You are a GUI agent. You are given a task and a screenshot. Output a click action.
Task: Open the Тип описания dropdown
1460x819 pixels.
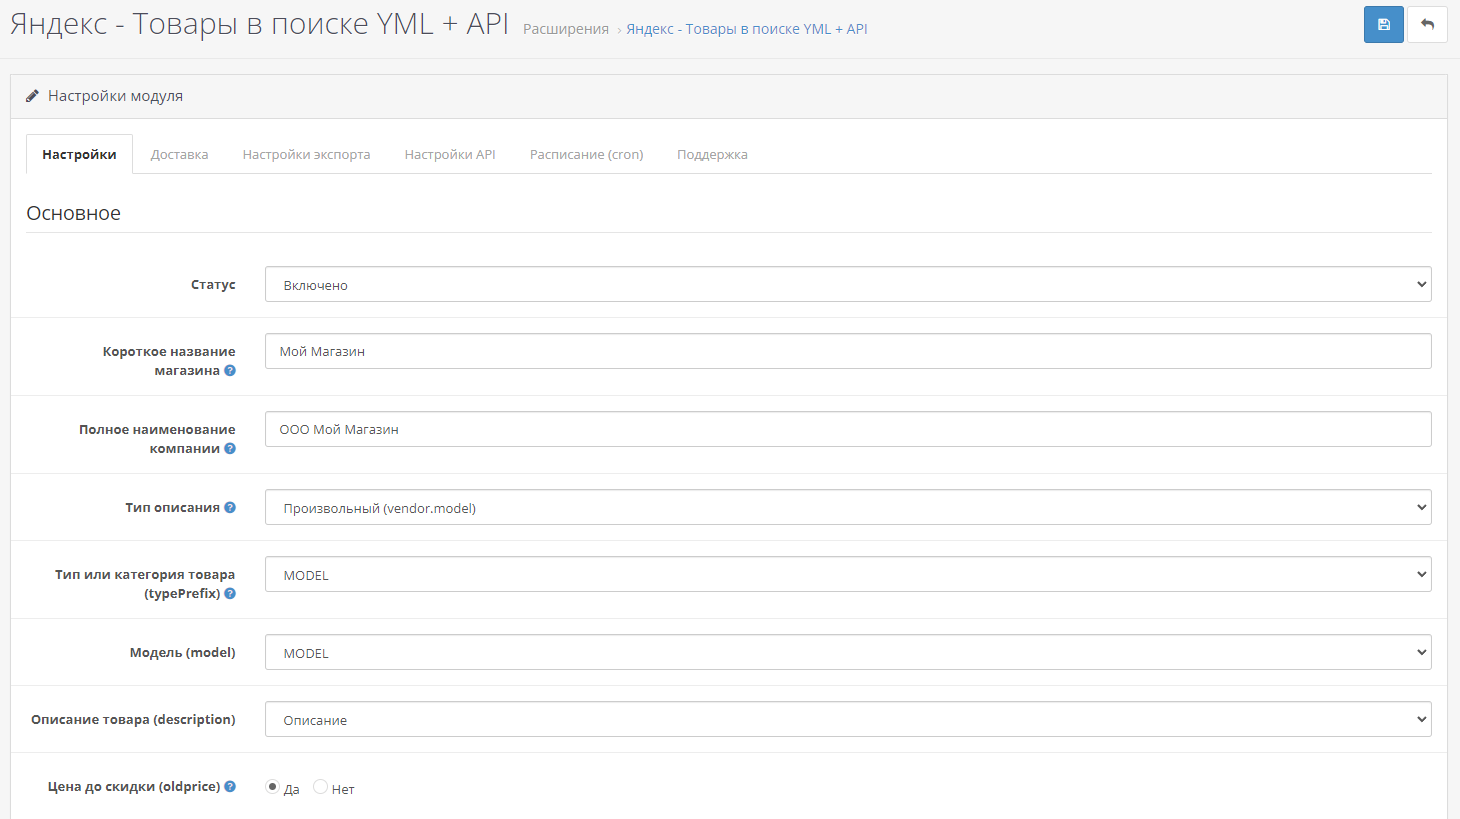point(848,507)
